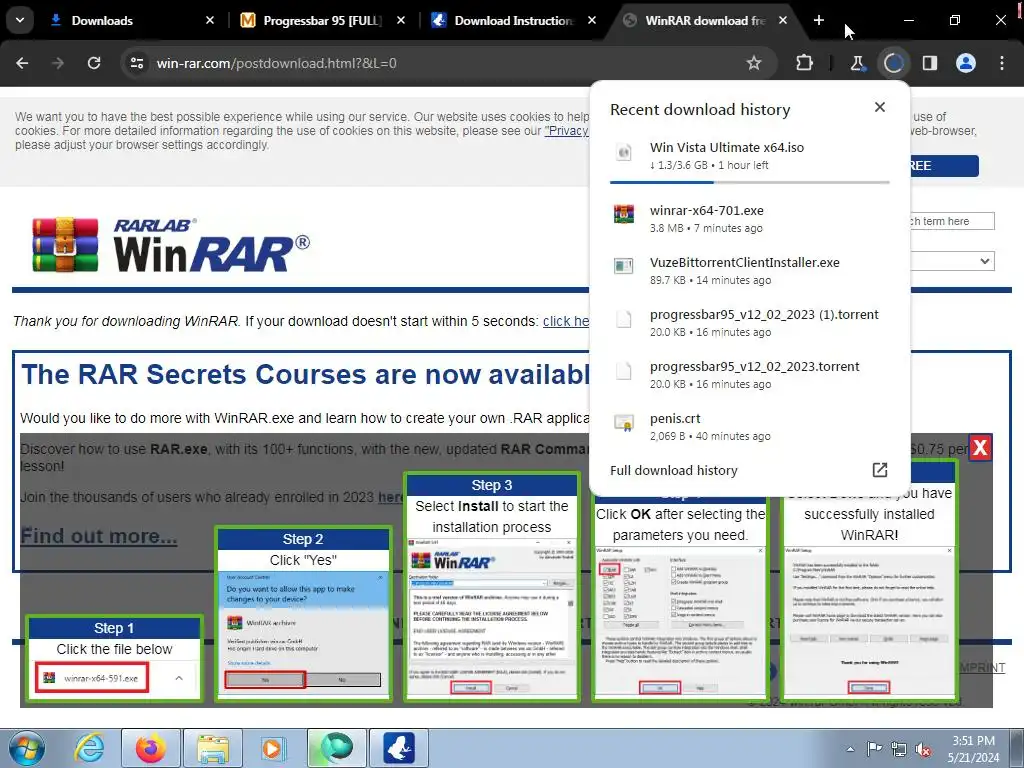Click the Action Center flag icon
This screenshot has height=768, width=1024.
pos(874,749)
